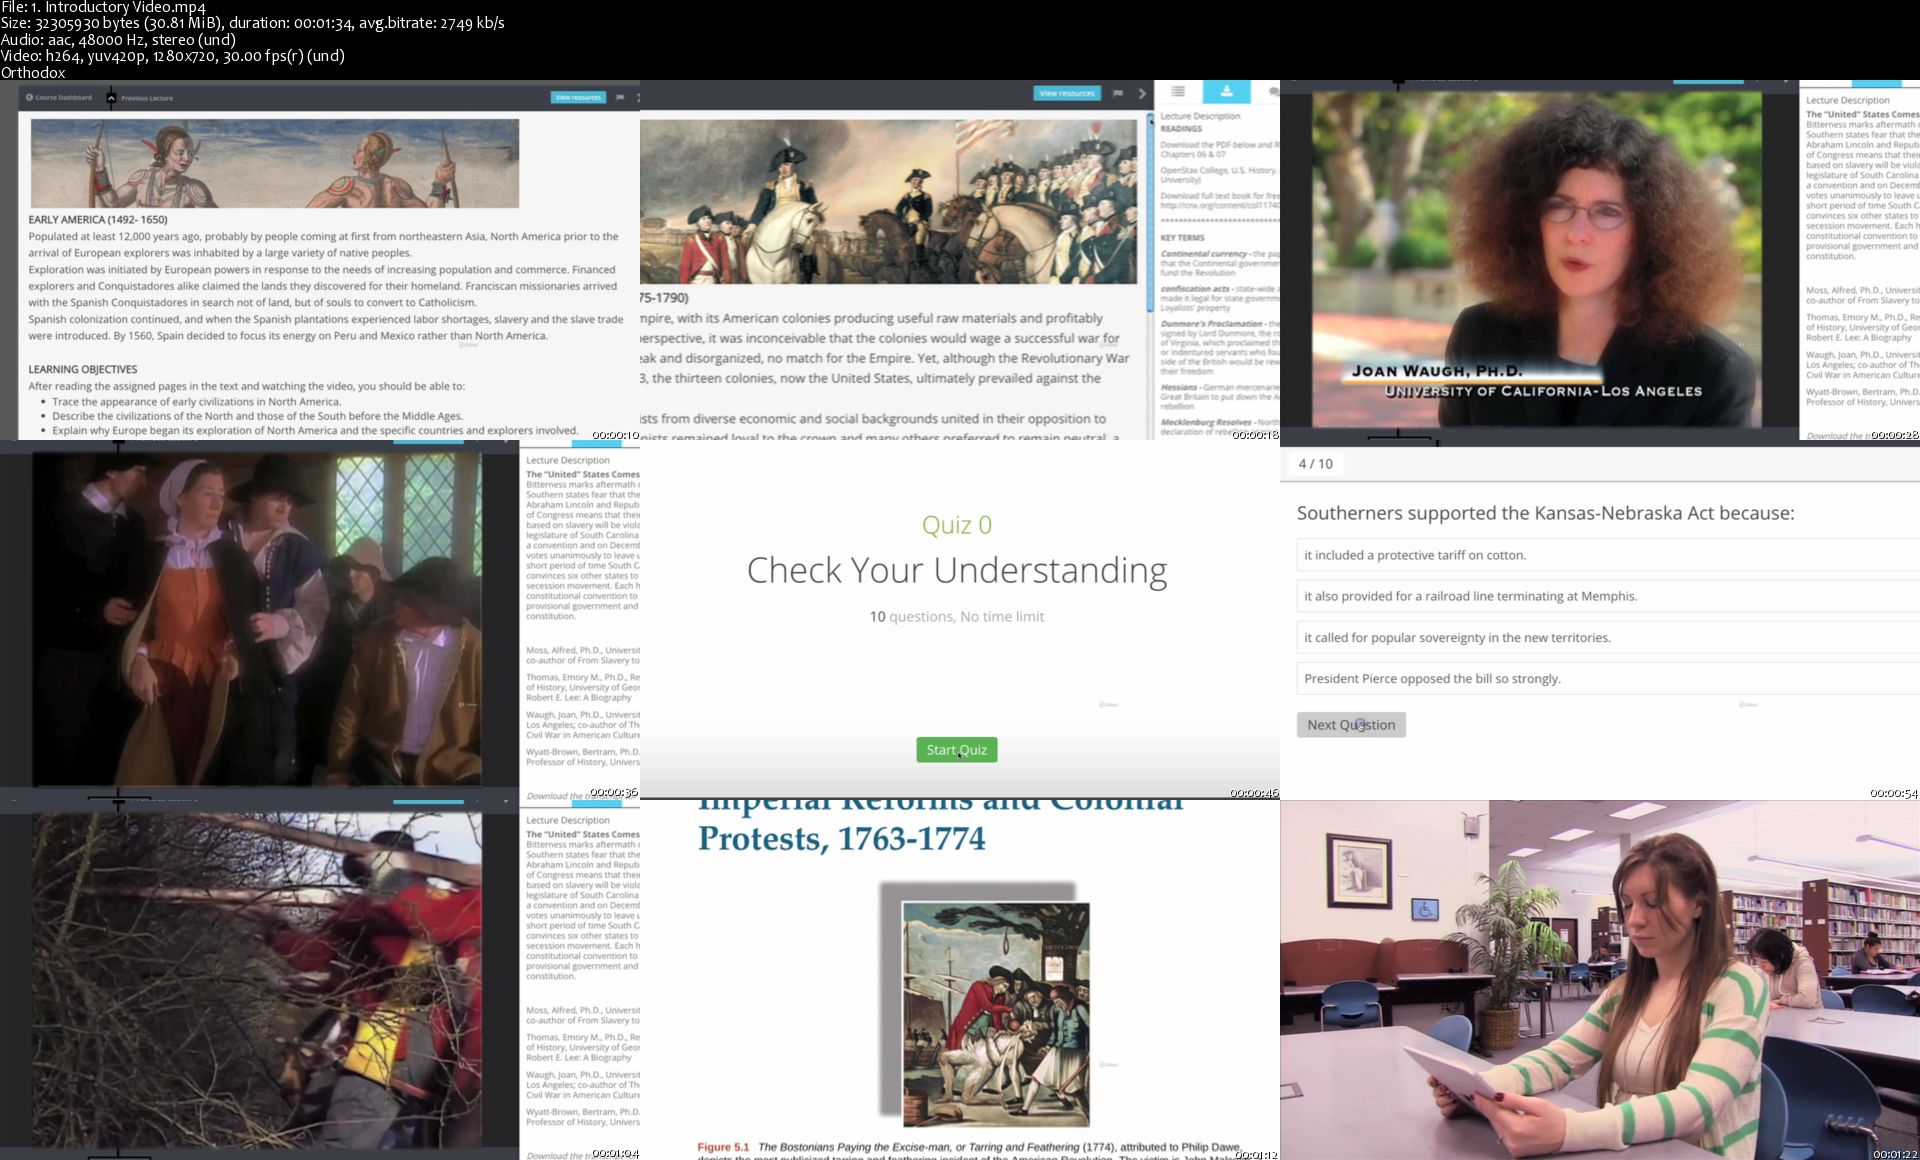This screenshot has height=1160, width=1920.
Task: Click the 4 / 10 question counter
Action: (x=1315, y=464)
